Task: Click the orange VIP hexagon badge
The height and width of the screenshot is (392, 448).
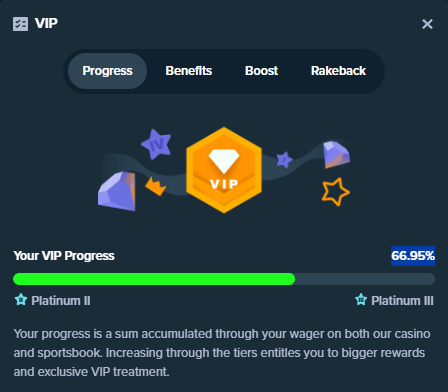Action: (x=224, y=170)
